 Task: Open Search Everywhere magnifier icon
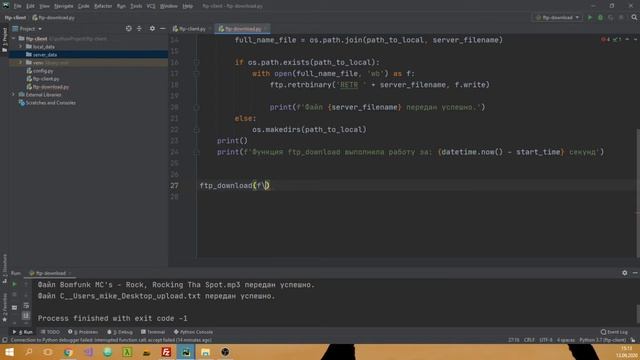click(634, 18)
